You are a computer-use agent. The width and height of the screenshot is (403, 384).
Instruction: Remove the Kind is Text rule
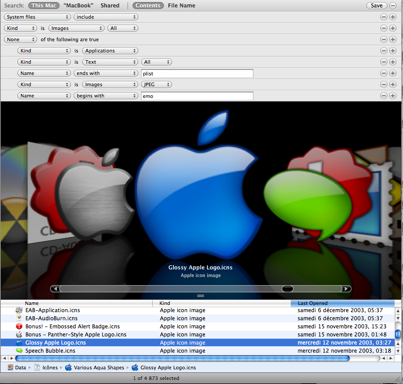tap(384, 62)
